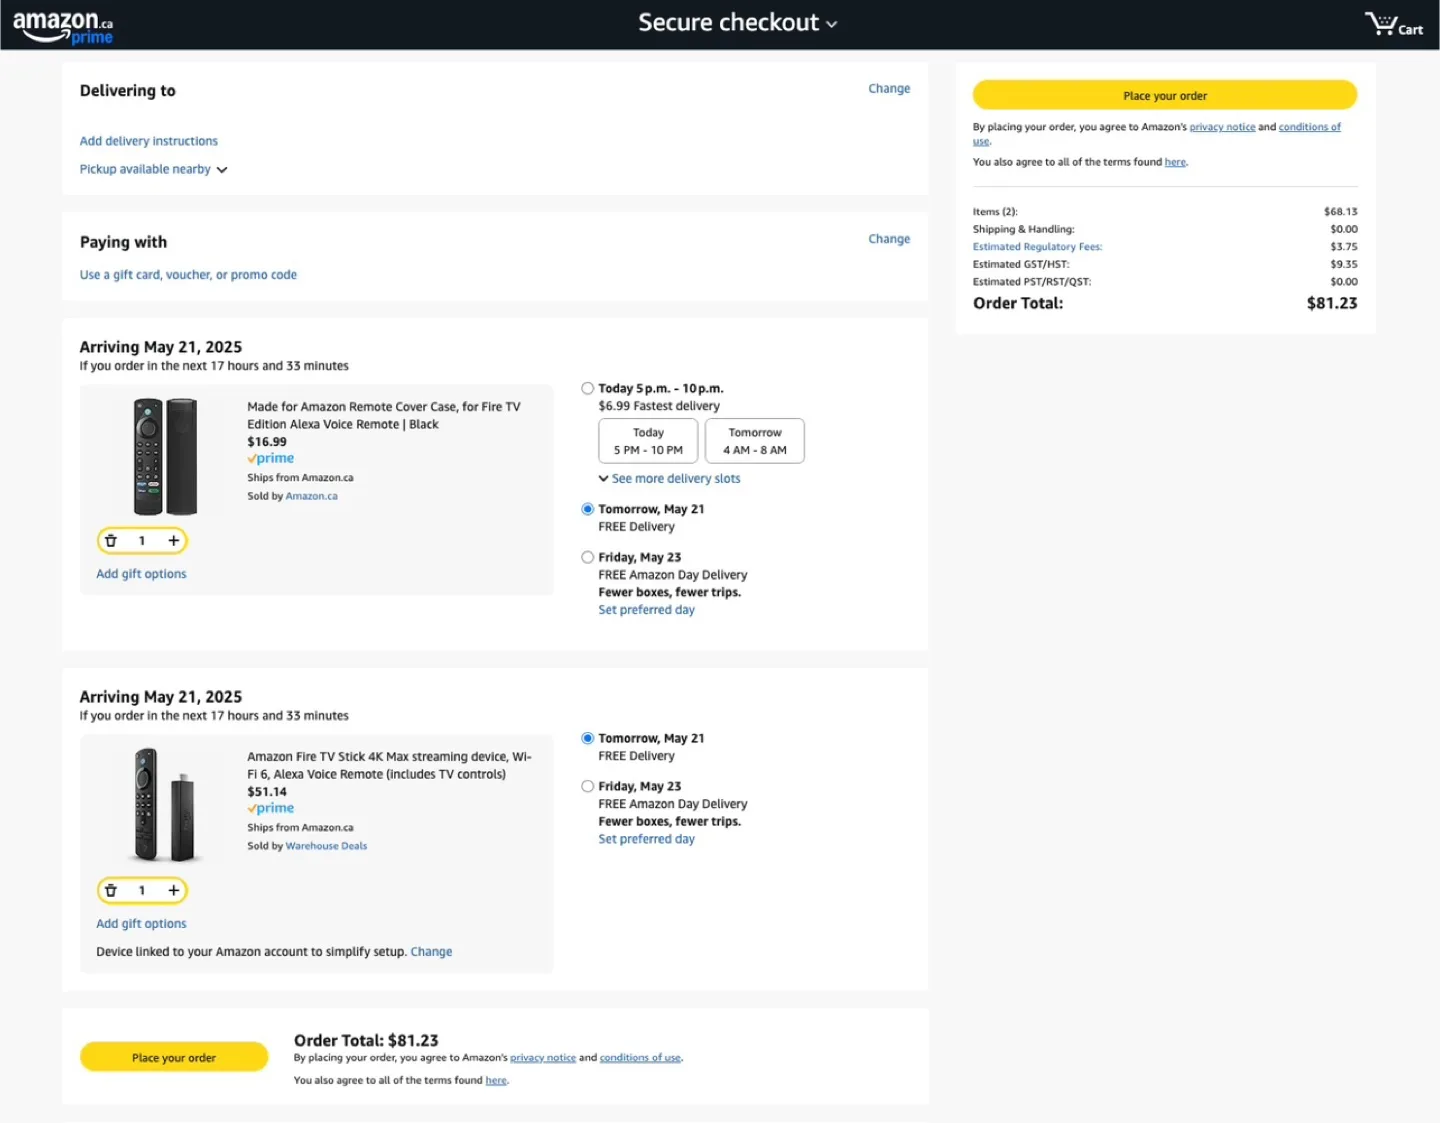Viewport: 1440px width, 1123px height.
Task: Open the shopping cart icon
Action: point(1393,24)
